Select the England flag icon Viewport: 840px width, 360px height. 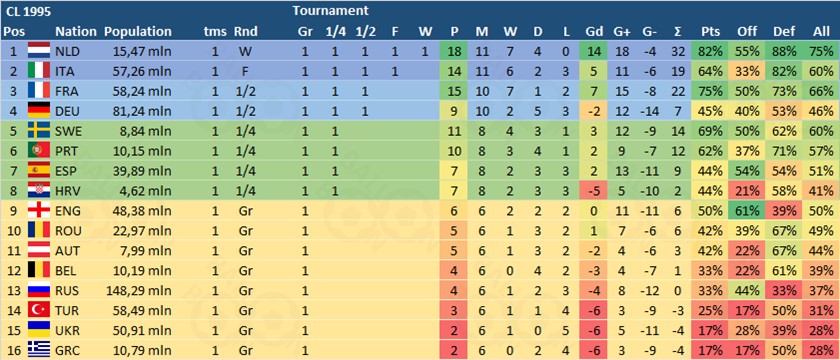(39, 211)
